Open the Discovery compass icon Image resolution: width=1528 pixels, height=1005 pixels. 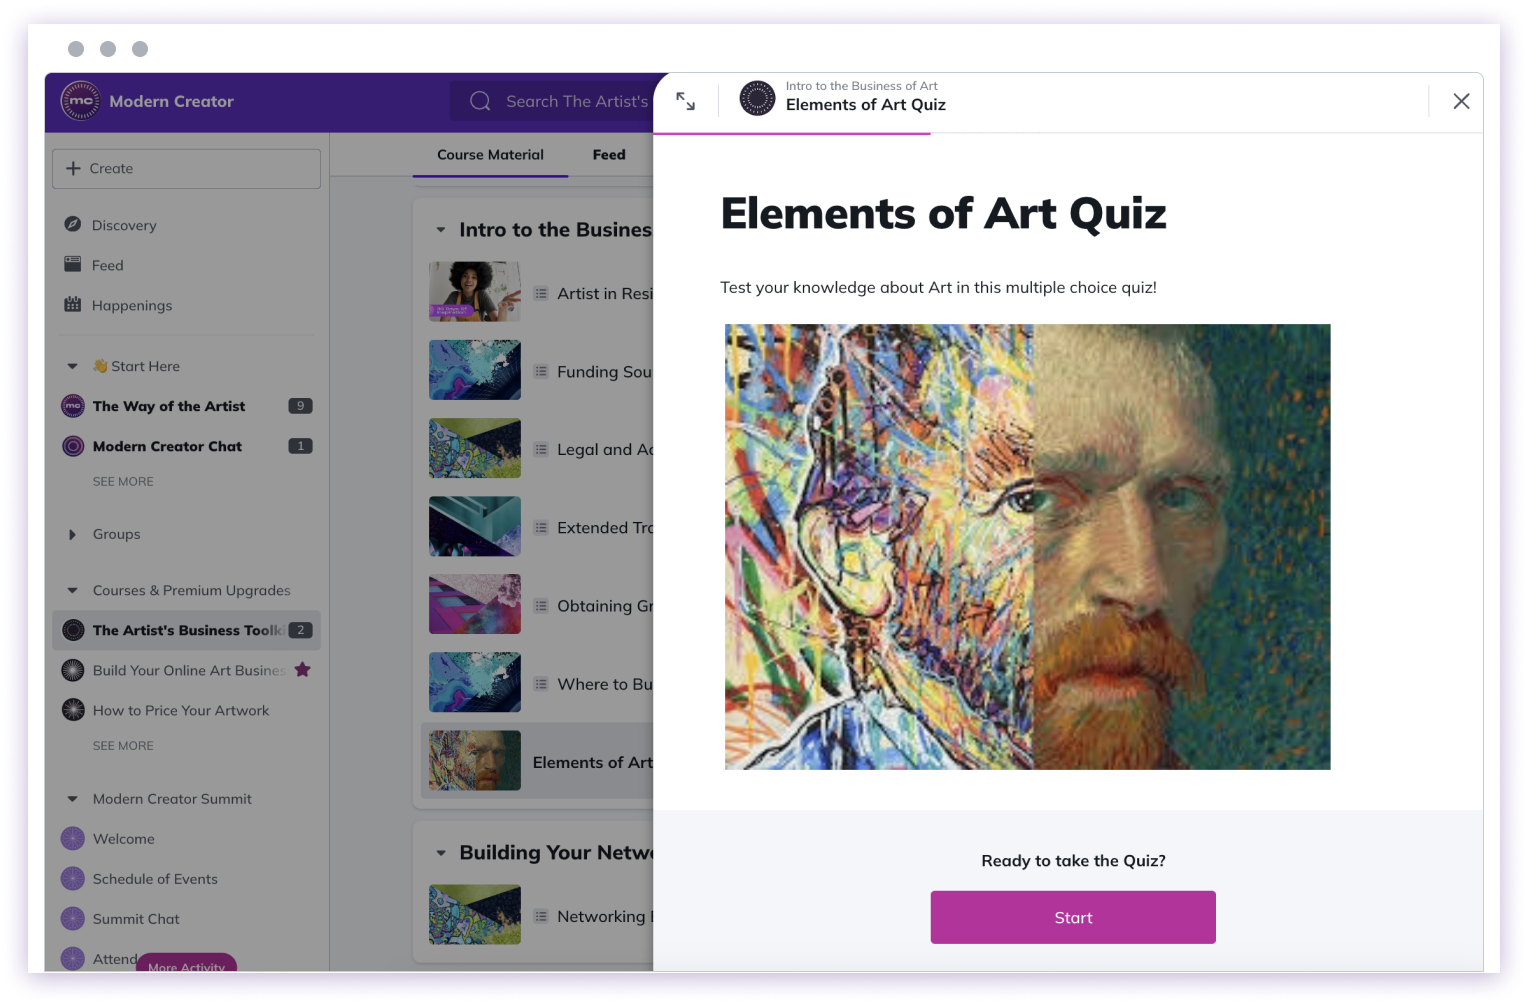(x=72, y=224)
